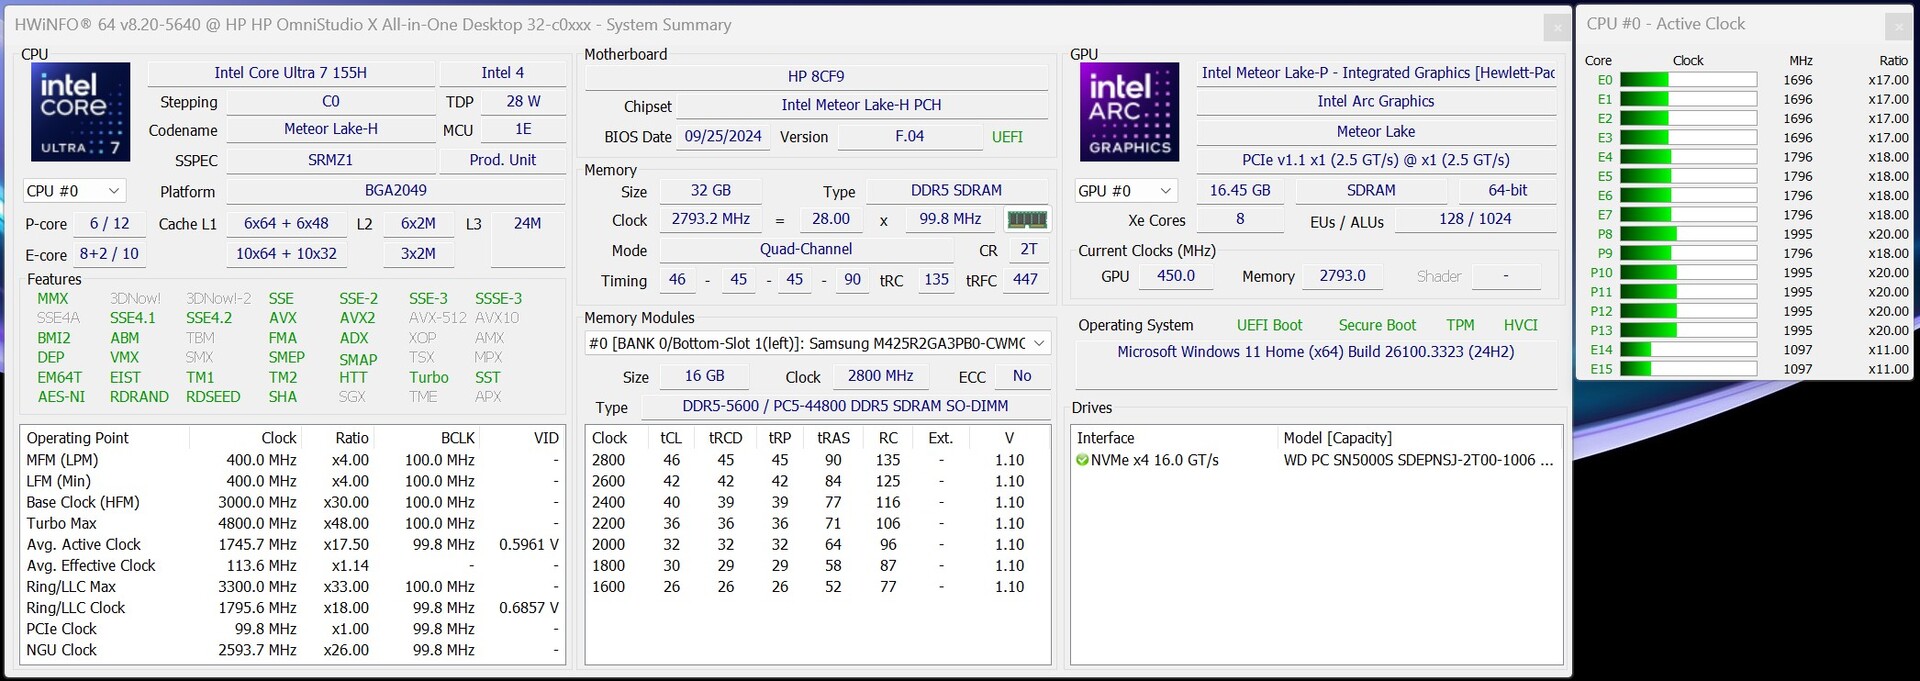Click the Operating Point column header
This screenshot has width=1920, height=681.
(x=105, y=438)
